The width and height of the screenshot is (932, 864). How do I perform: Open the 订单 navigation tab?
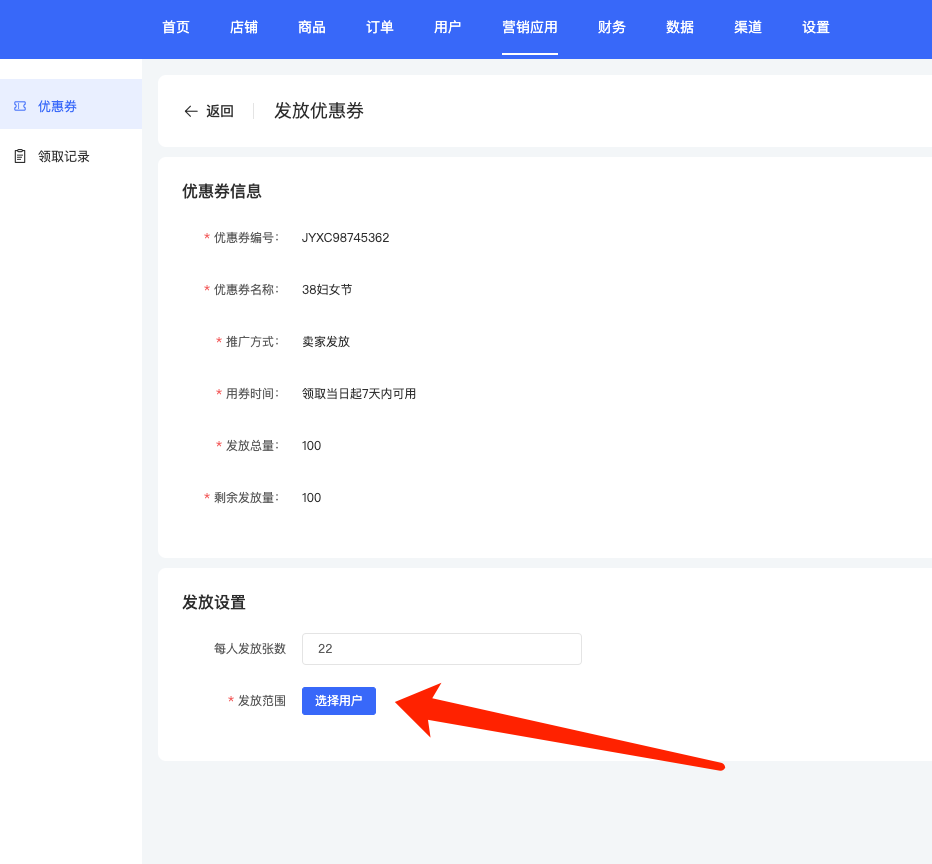pyautogui.click(x=380, y=28)
